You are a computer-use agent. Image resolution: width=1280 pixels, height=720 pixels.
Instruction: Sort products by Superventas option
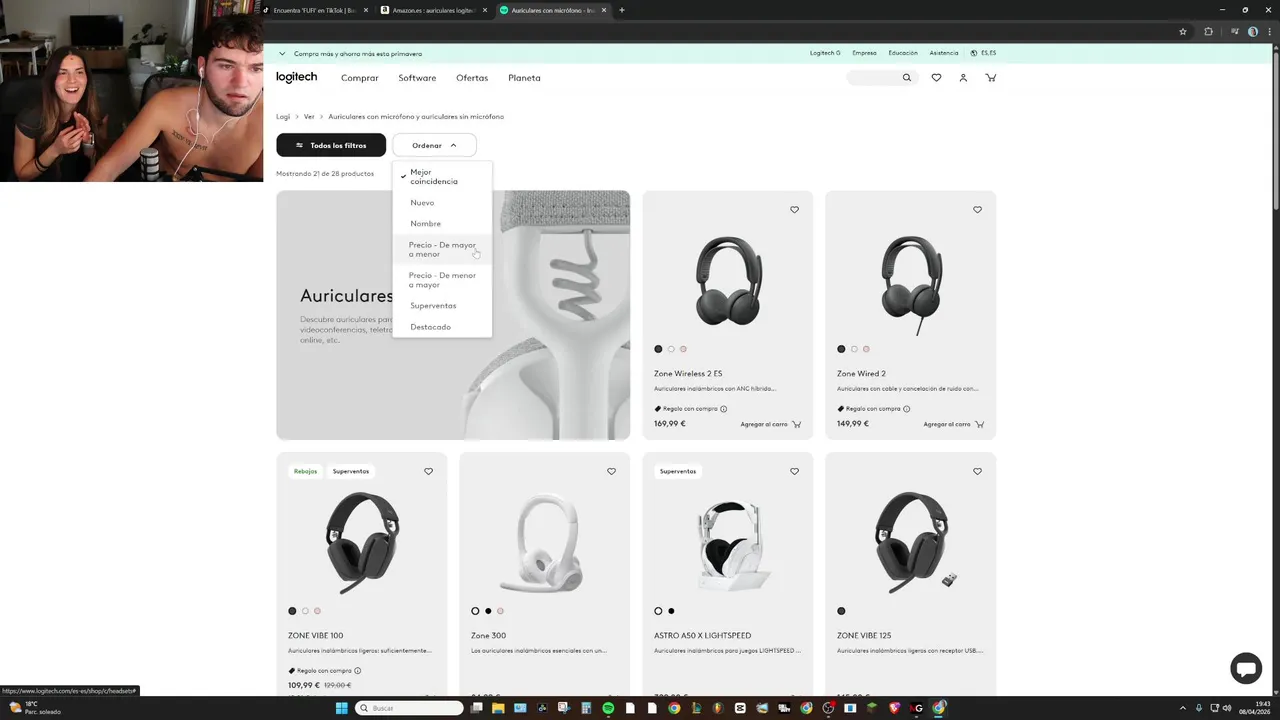442,306
